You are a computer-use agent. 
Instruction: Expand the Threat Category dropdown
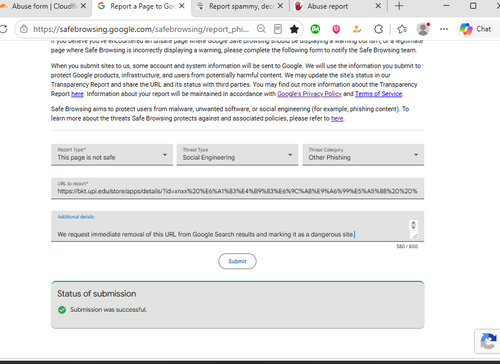click(363, 155)
